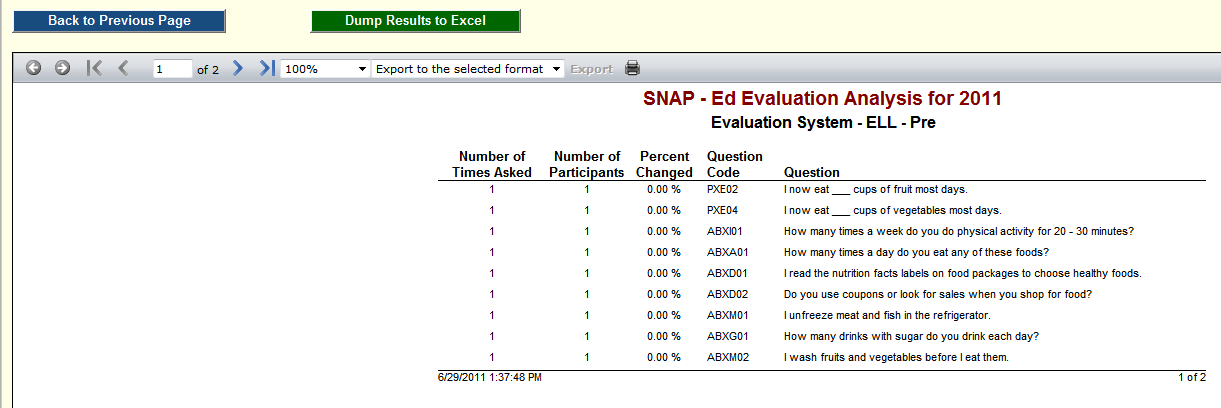The image size is (1221, 408).
Task: Click the round forward navigation arrow icon
Action: click(62, 68)
